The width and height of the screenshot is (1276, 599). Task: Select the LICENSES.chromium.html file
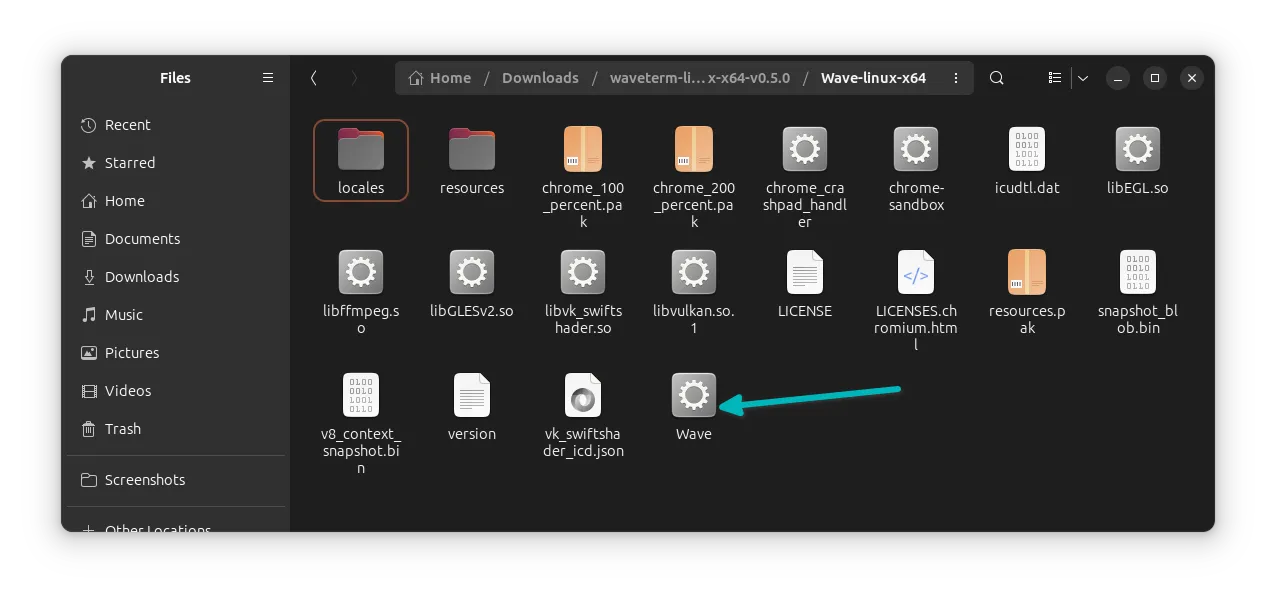916,273
